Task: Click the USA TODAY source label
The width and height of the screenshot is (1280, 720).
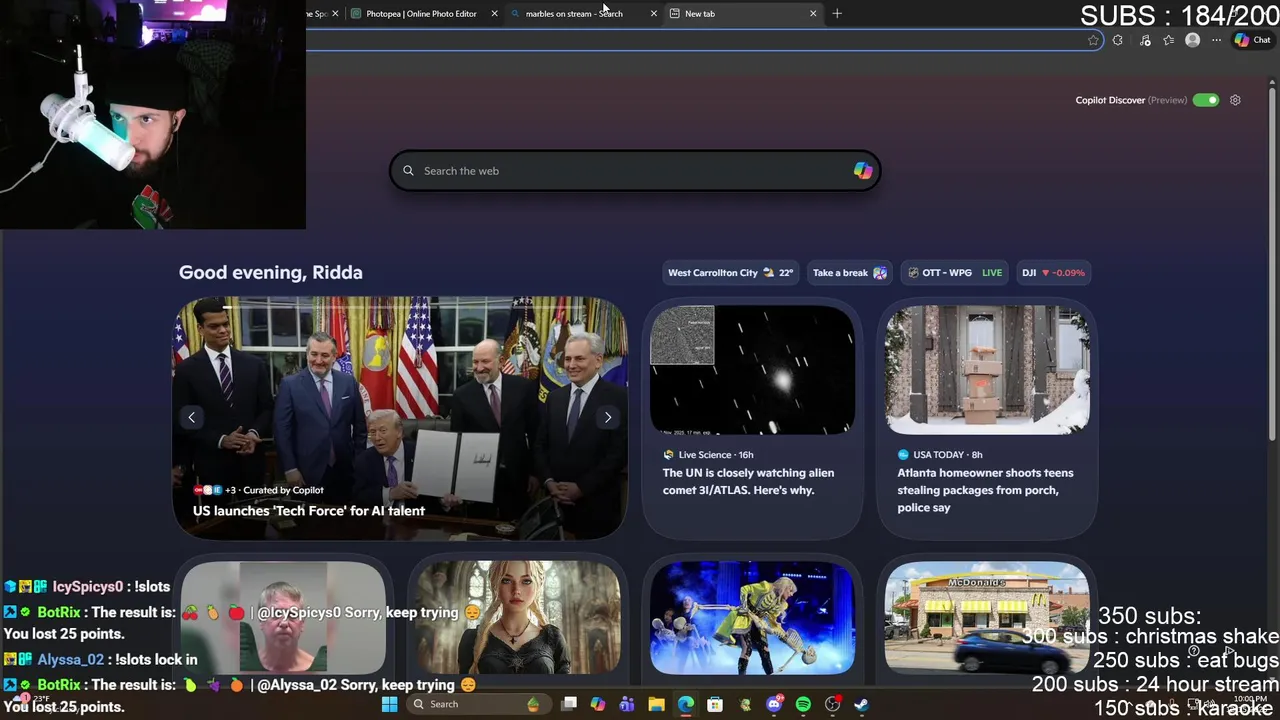Action: [x=940, y=455]
